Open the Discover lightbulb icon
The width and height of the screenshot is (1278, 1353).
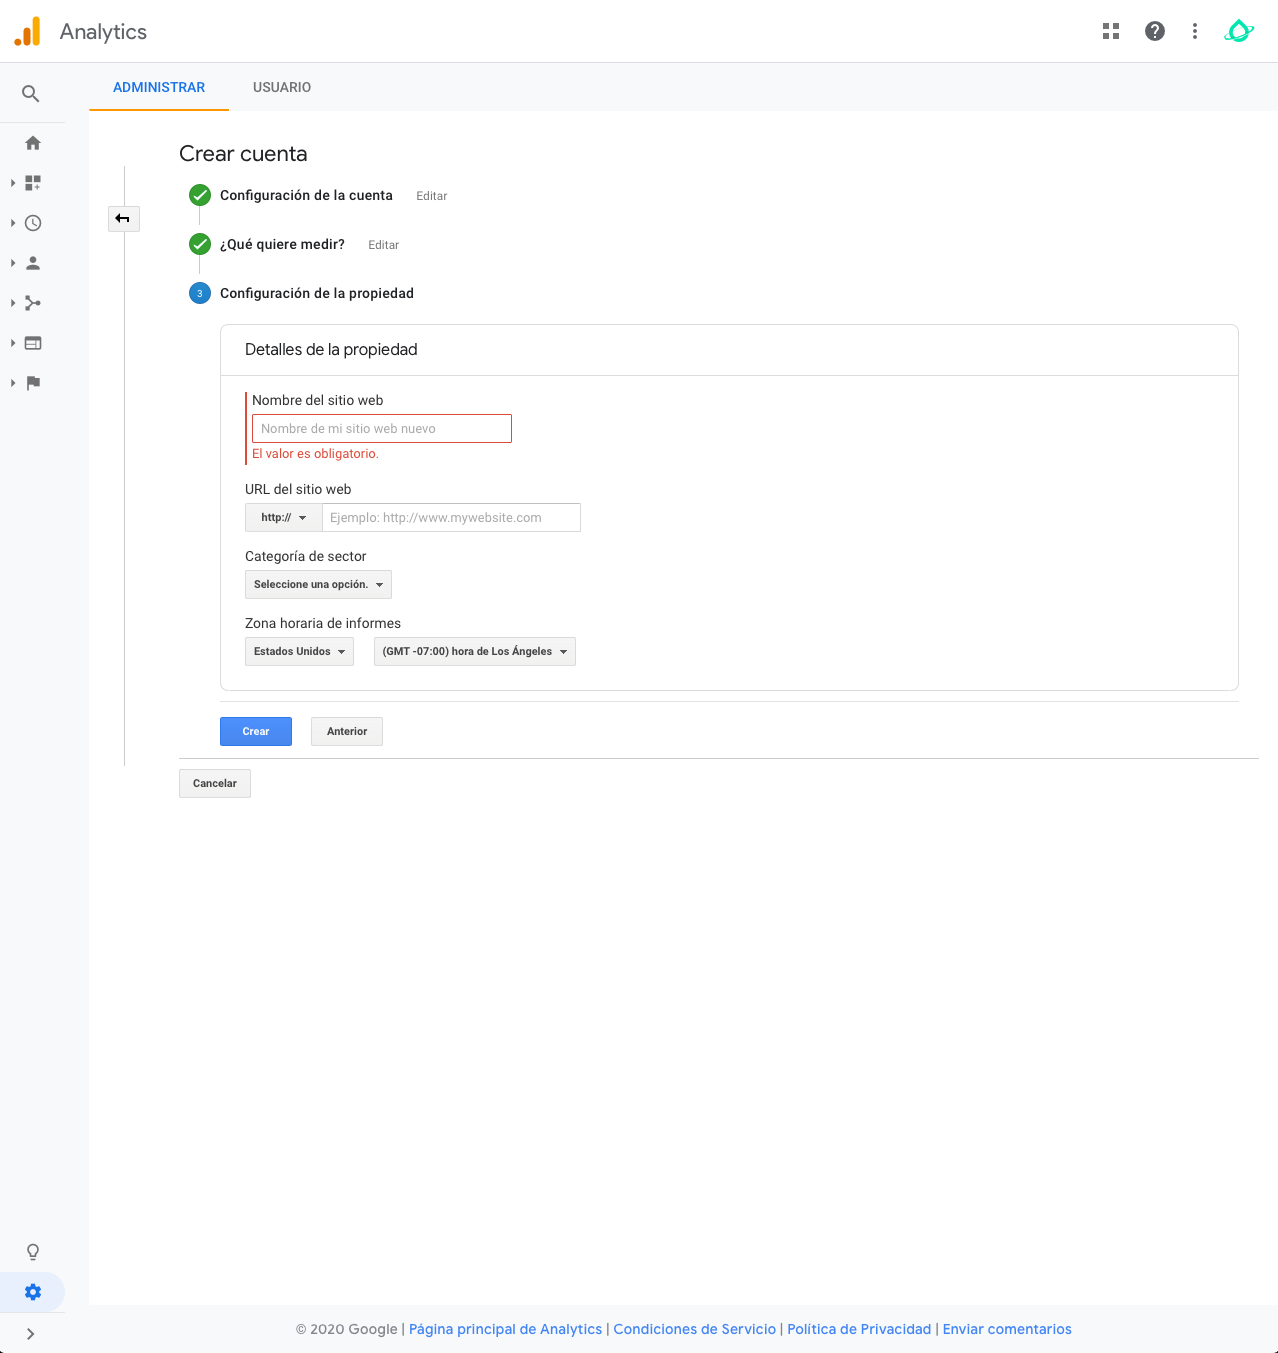[x=33, y=1252]
